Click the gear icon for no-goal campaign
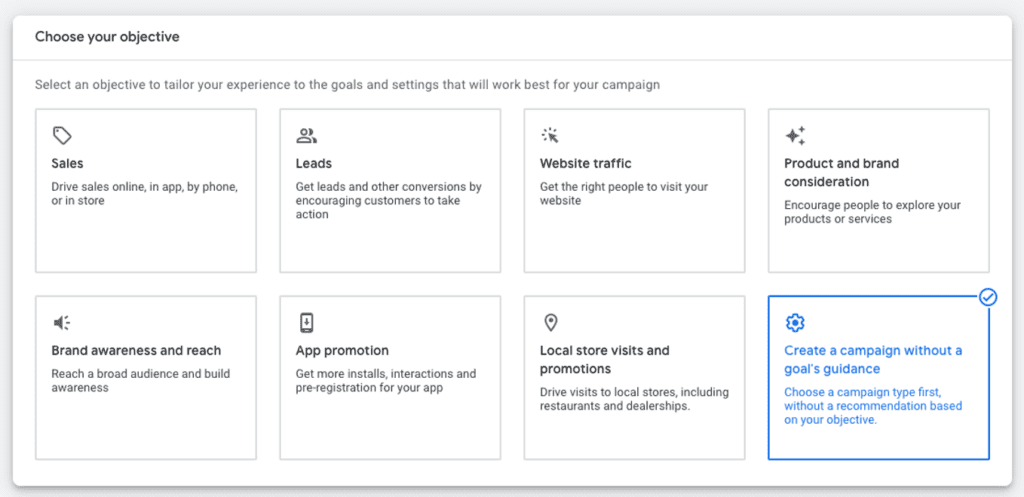The image size is (1024, 497). [x=795, y=323]
